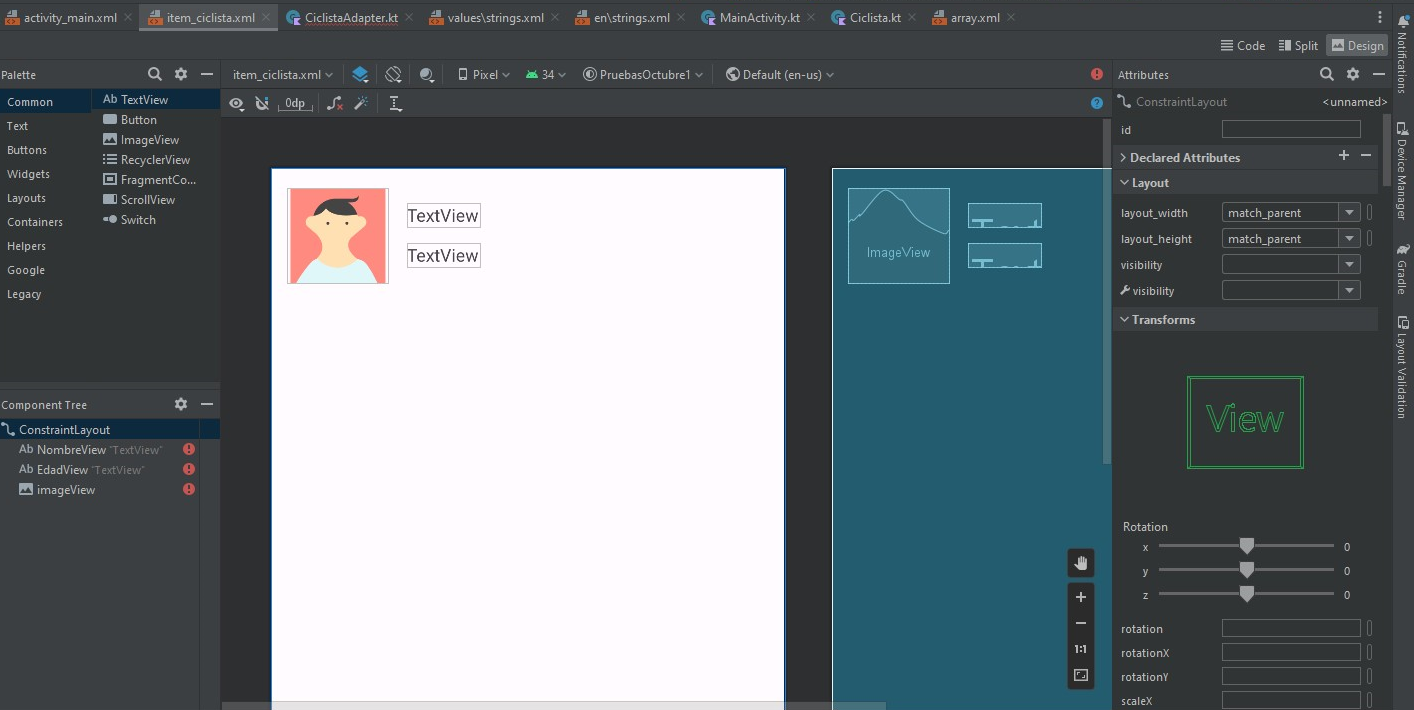Open the Design Surface layers selector

click(x=360, y=75)
